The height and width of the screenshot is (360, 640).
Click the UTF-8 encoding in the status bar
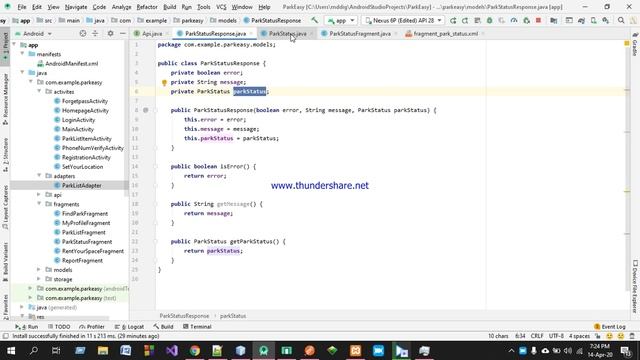tap(556, 336)
